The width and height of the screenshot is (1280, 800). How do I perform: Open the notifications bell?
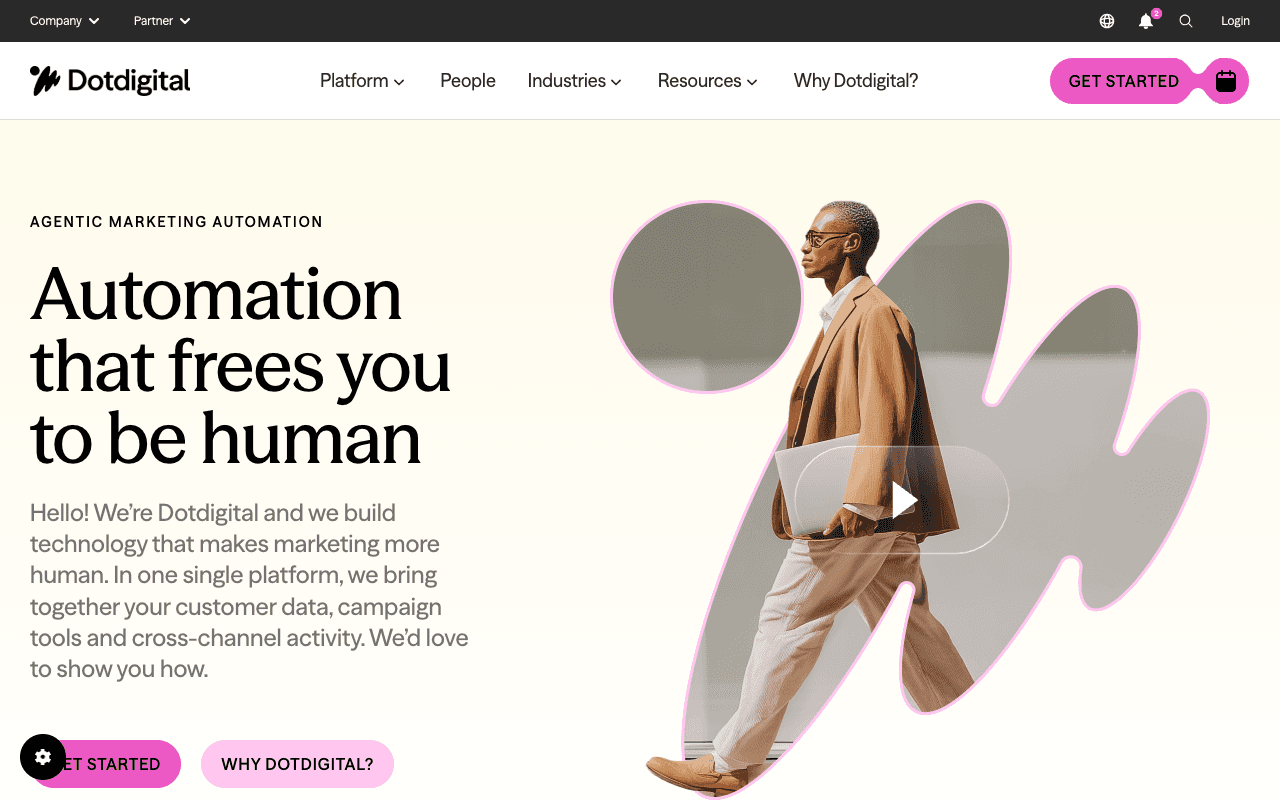[1146, 21]
